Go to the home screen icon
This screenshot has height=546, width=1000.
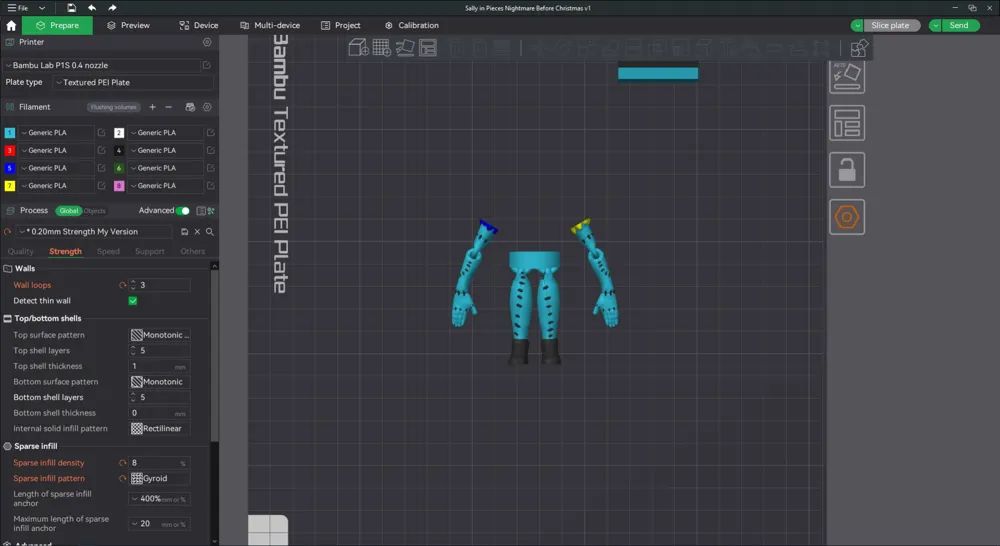pyautogui.click(x=11, y=26)
